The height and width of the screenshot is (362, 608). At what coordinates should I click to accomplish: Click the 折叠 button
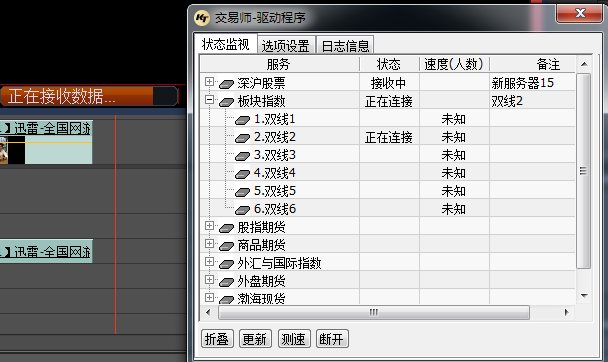point(217,339)
